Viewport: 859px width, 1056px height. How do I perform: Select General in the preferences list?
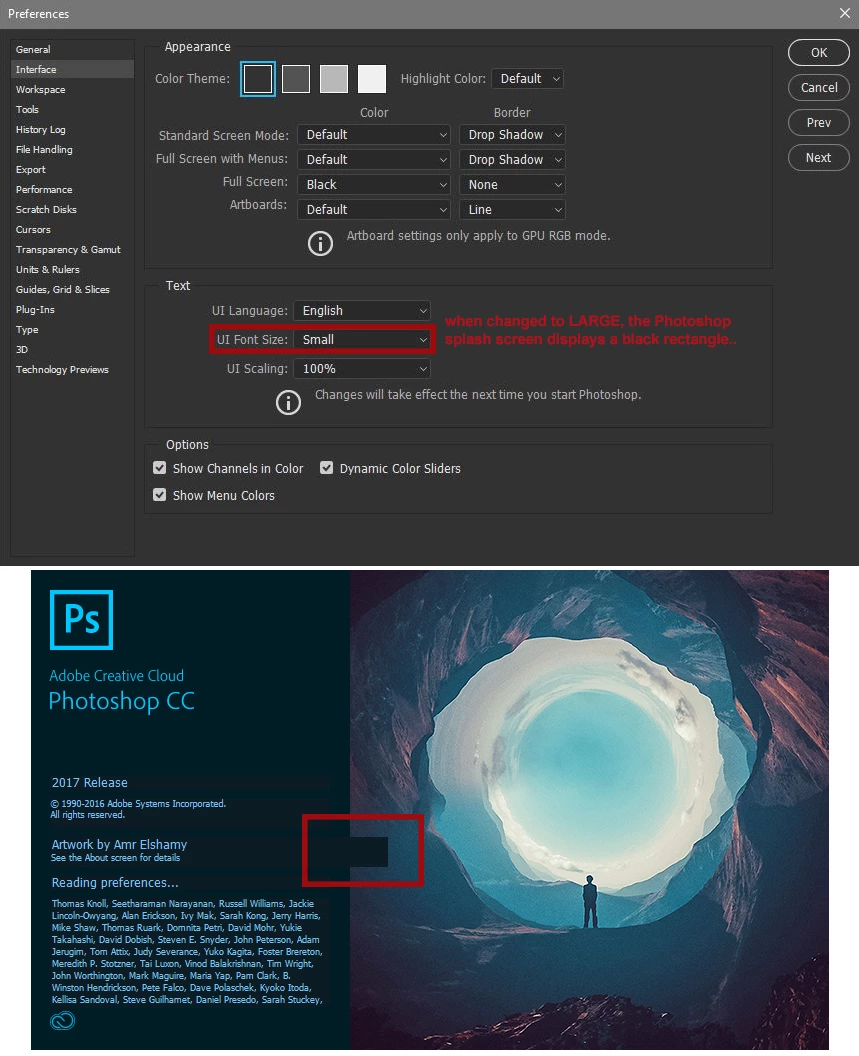(x=72, y=49)
